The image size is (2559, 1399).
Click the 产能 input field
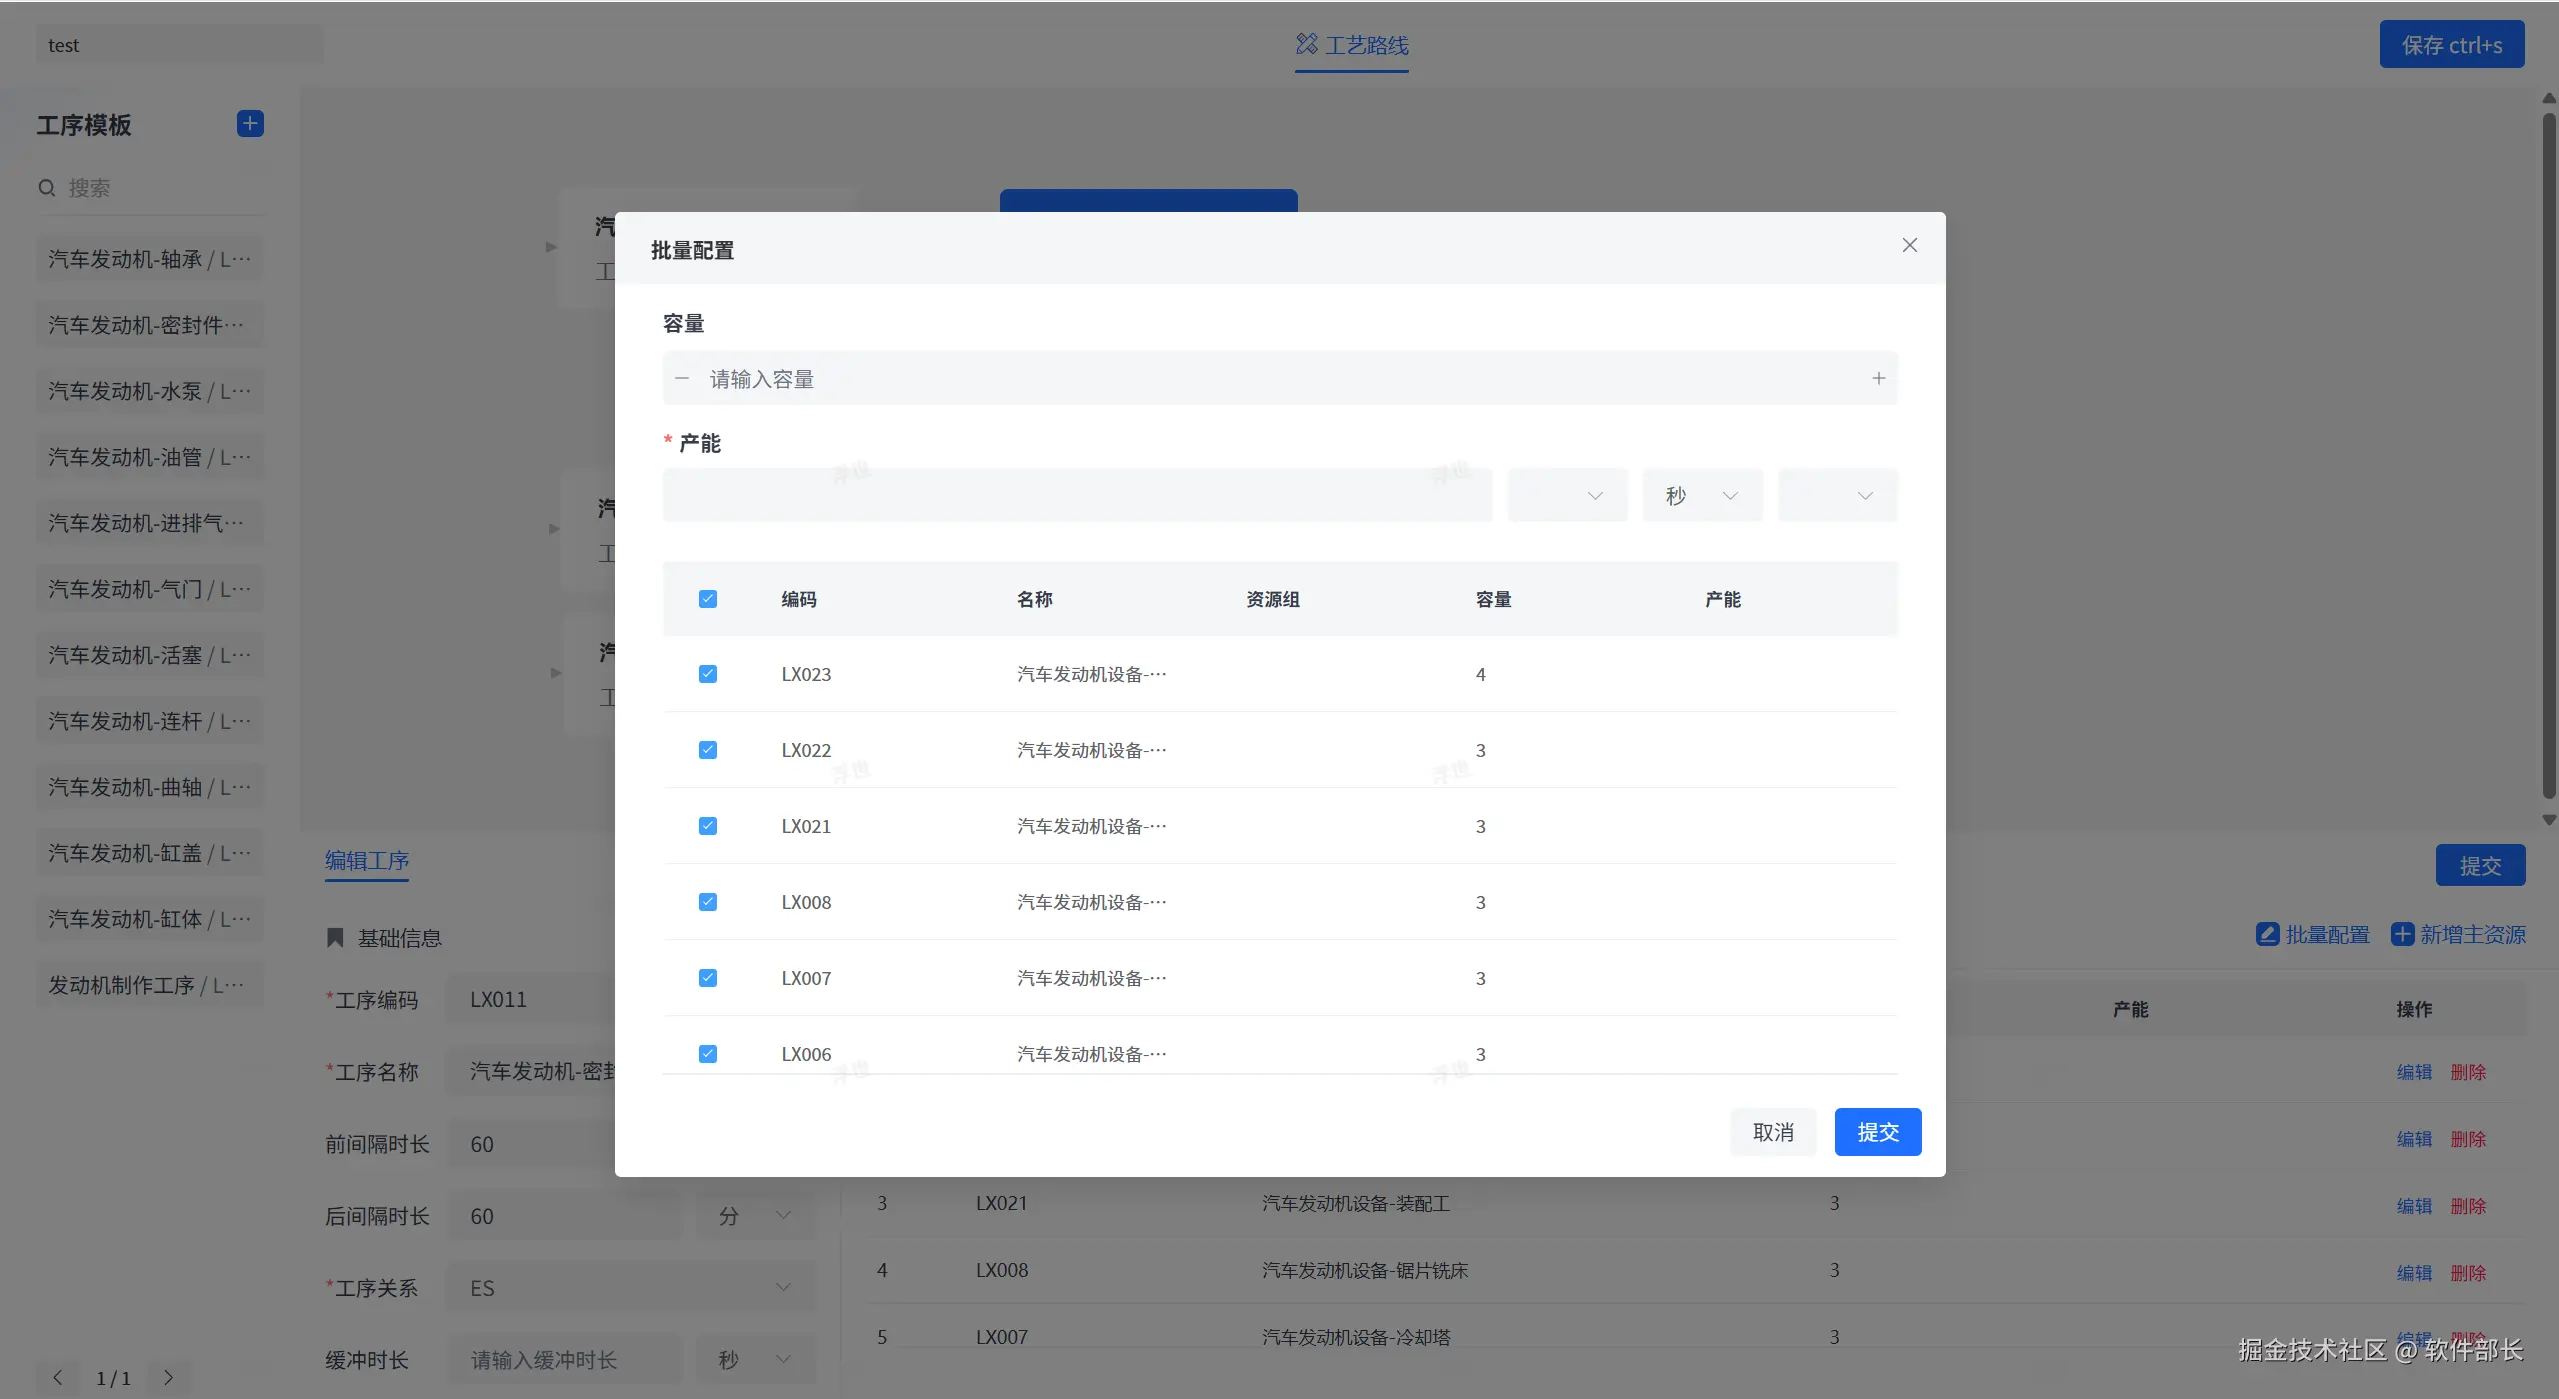[x=1077, y=496]
